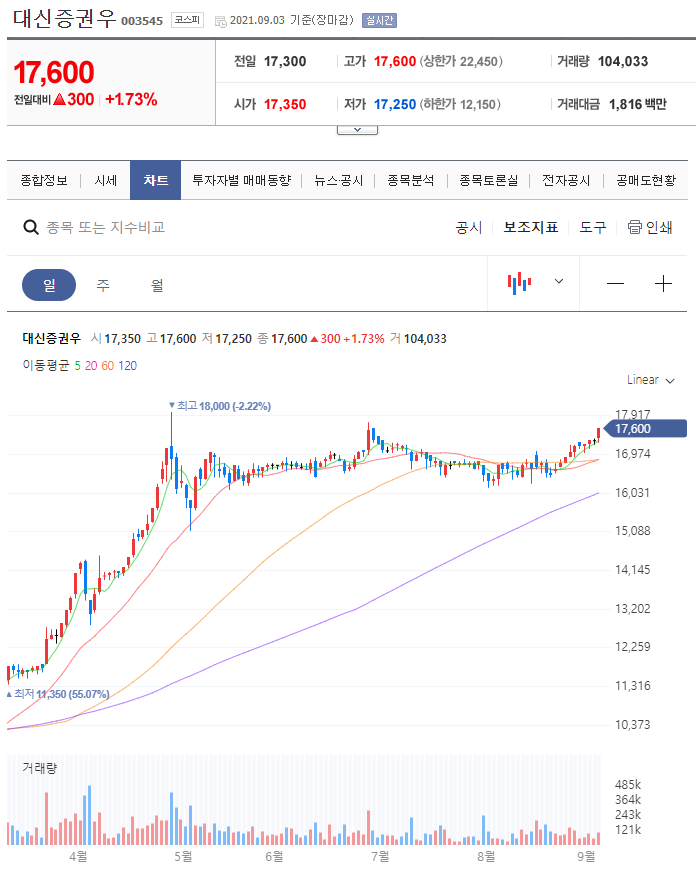The height and width of the screenshot is (874, 696).
Task: Click in 종목 또는 지수비교 search field
Action: tap(106, 227)
